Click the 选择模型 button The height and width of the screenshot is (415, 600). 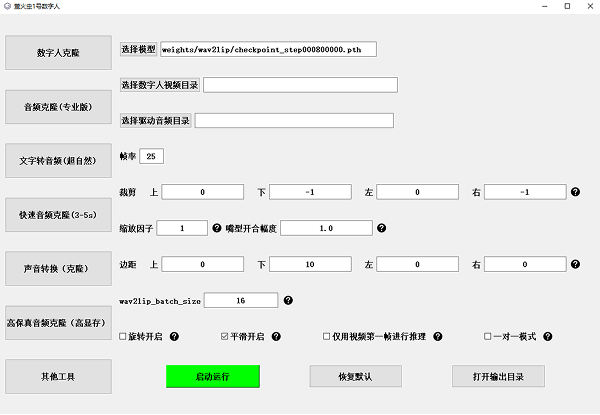click(139, 49)
